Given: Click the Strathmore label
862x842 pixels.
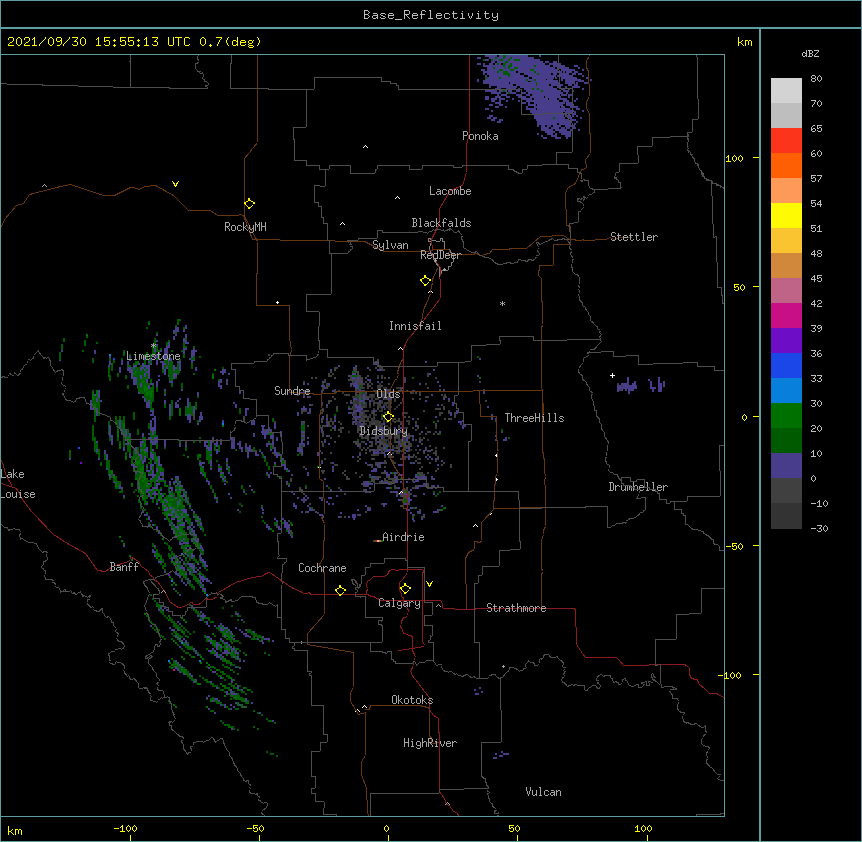Looking at the screenshot, I should pyautogui.click(x=516, y=608).
